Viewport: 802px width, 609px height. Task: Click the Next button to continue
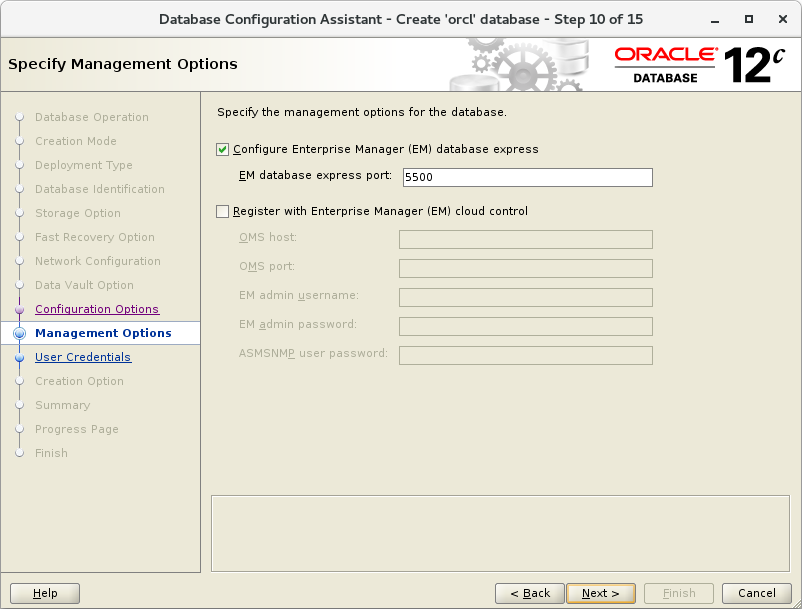coord(600,592)
